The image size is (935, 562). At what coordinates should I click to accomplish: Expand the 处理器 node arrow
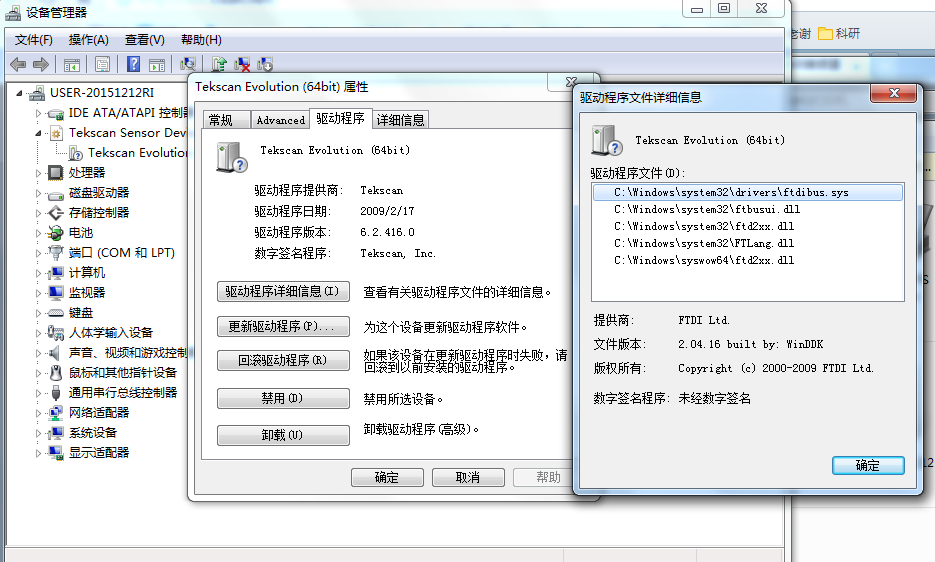click(x=38, y=174)
